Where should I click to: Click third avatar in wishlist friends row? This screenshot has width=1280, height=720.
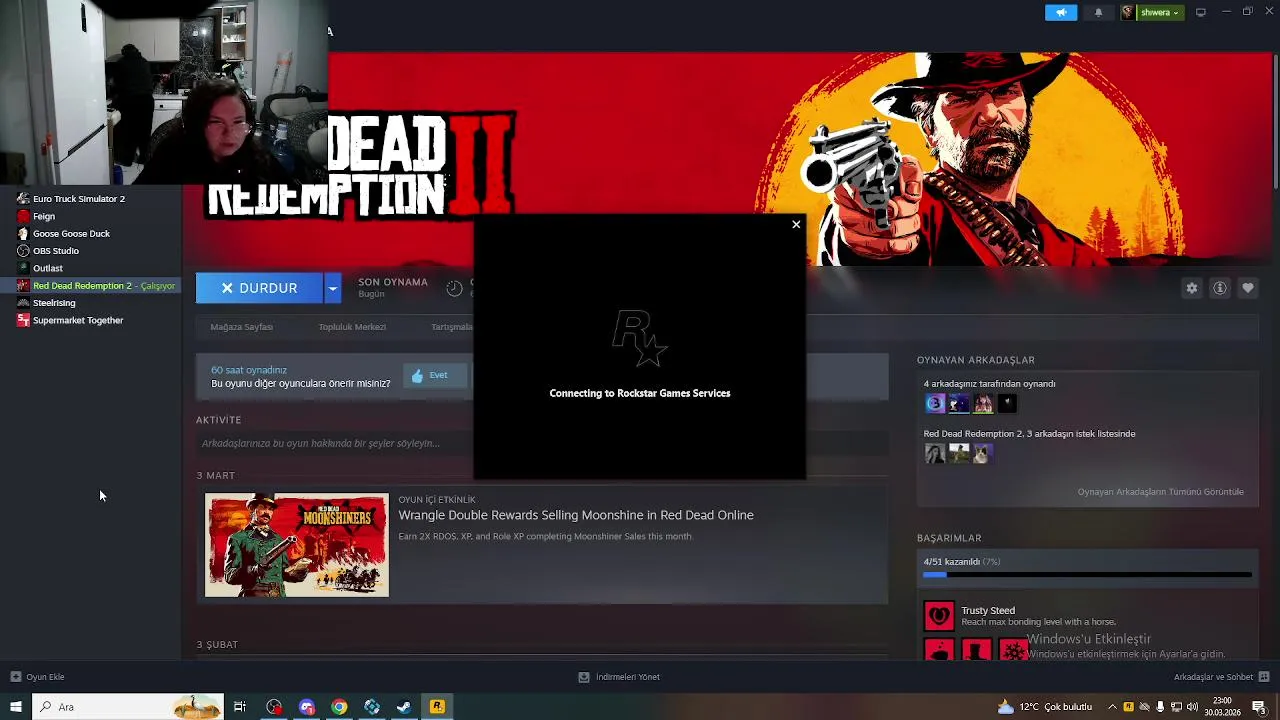point(983,454)
